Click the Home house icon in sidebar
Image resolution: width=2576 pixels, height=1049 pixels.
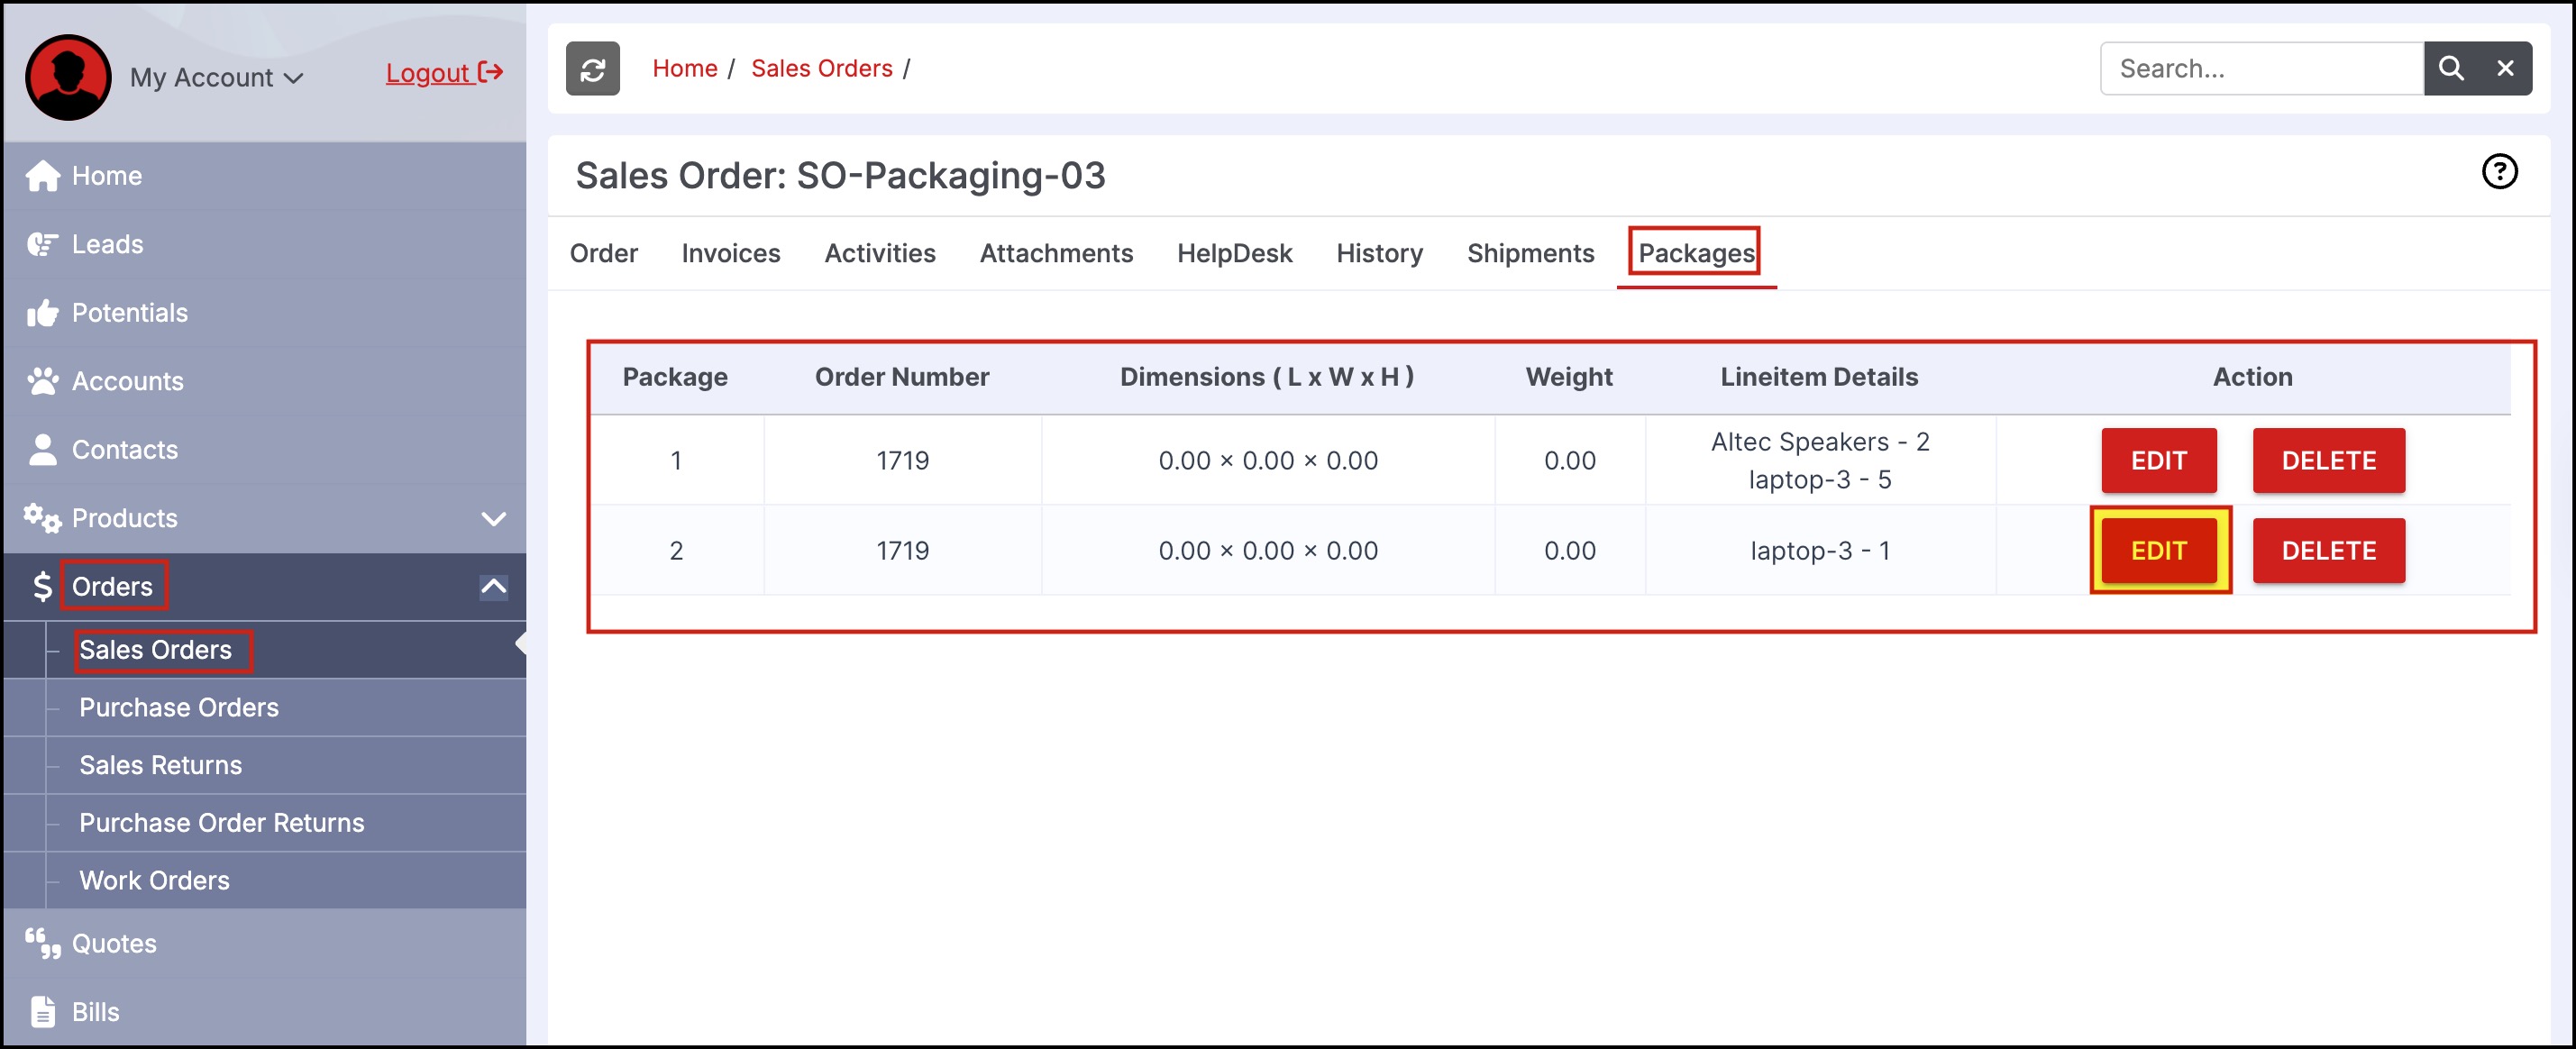tap(43, 176)
